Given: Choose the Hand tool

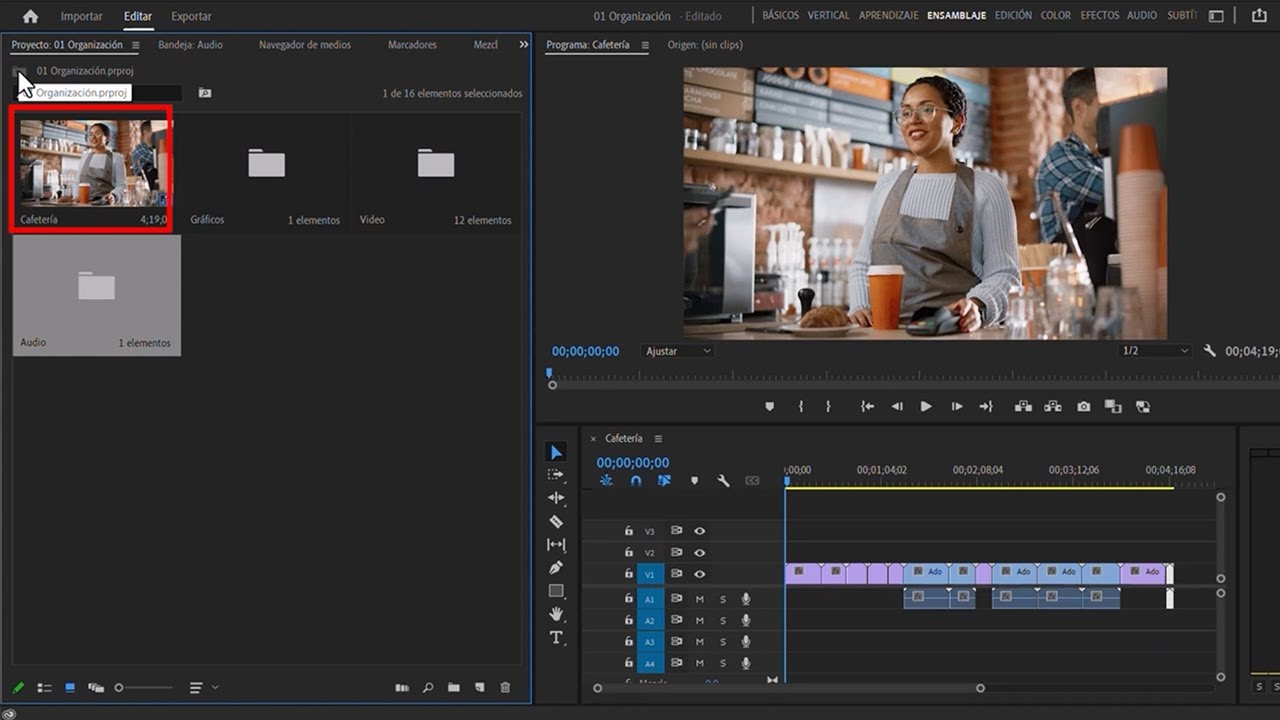Looking at the screenshot, I should 556,614.
